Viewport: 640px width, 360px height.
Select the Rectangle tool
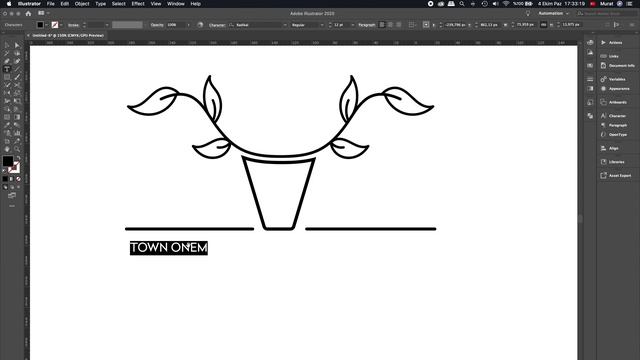coord(7,77)
